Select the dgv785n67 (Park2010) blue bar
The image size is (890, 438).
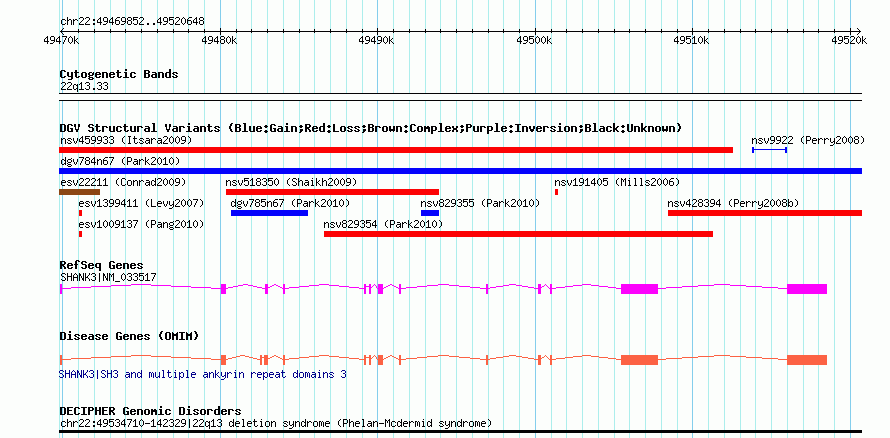click(x=269, y=213)
